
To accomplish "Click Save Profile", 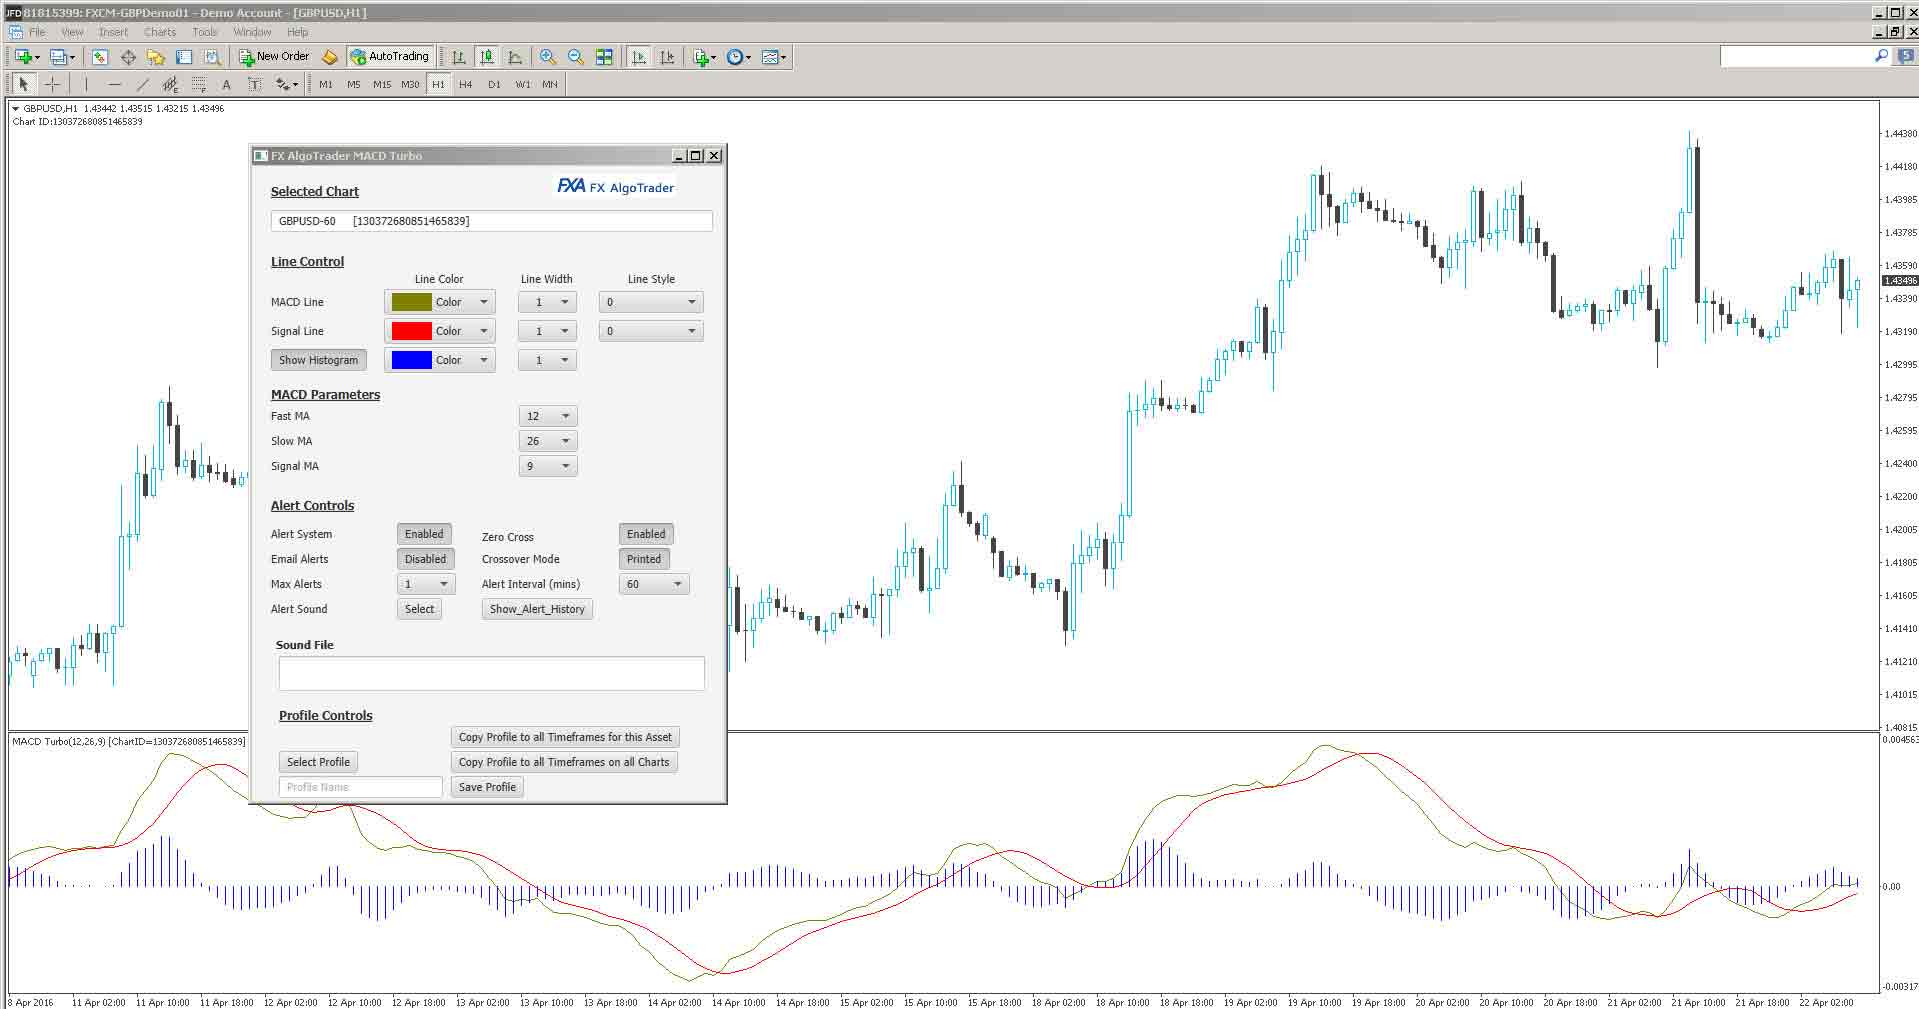I will tap(486, 787).
